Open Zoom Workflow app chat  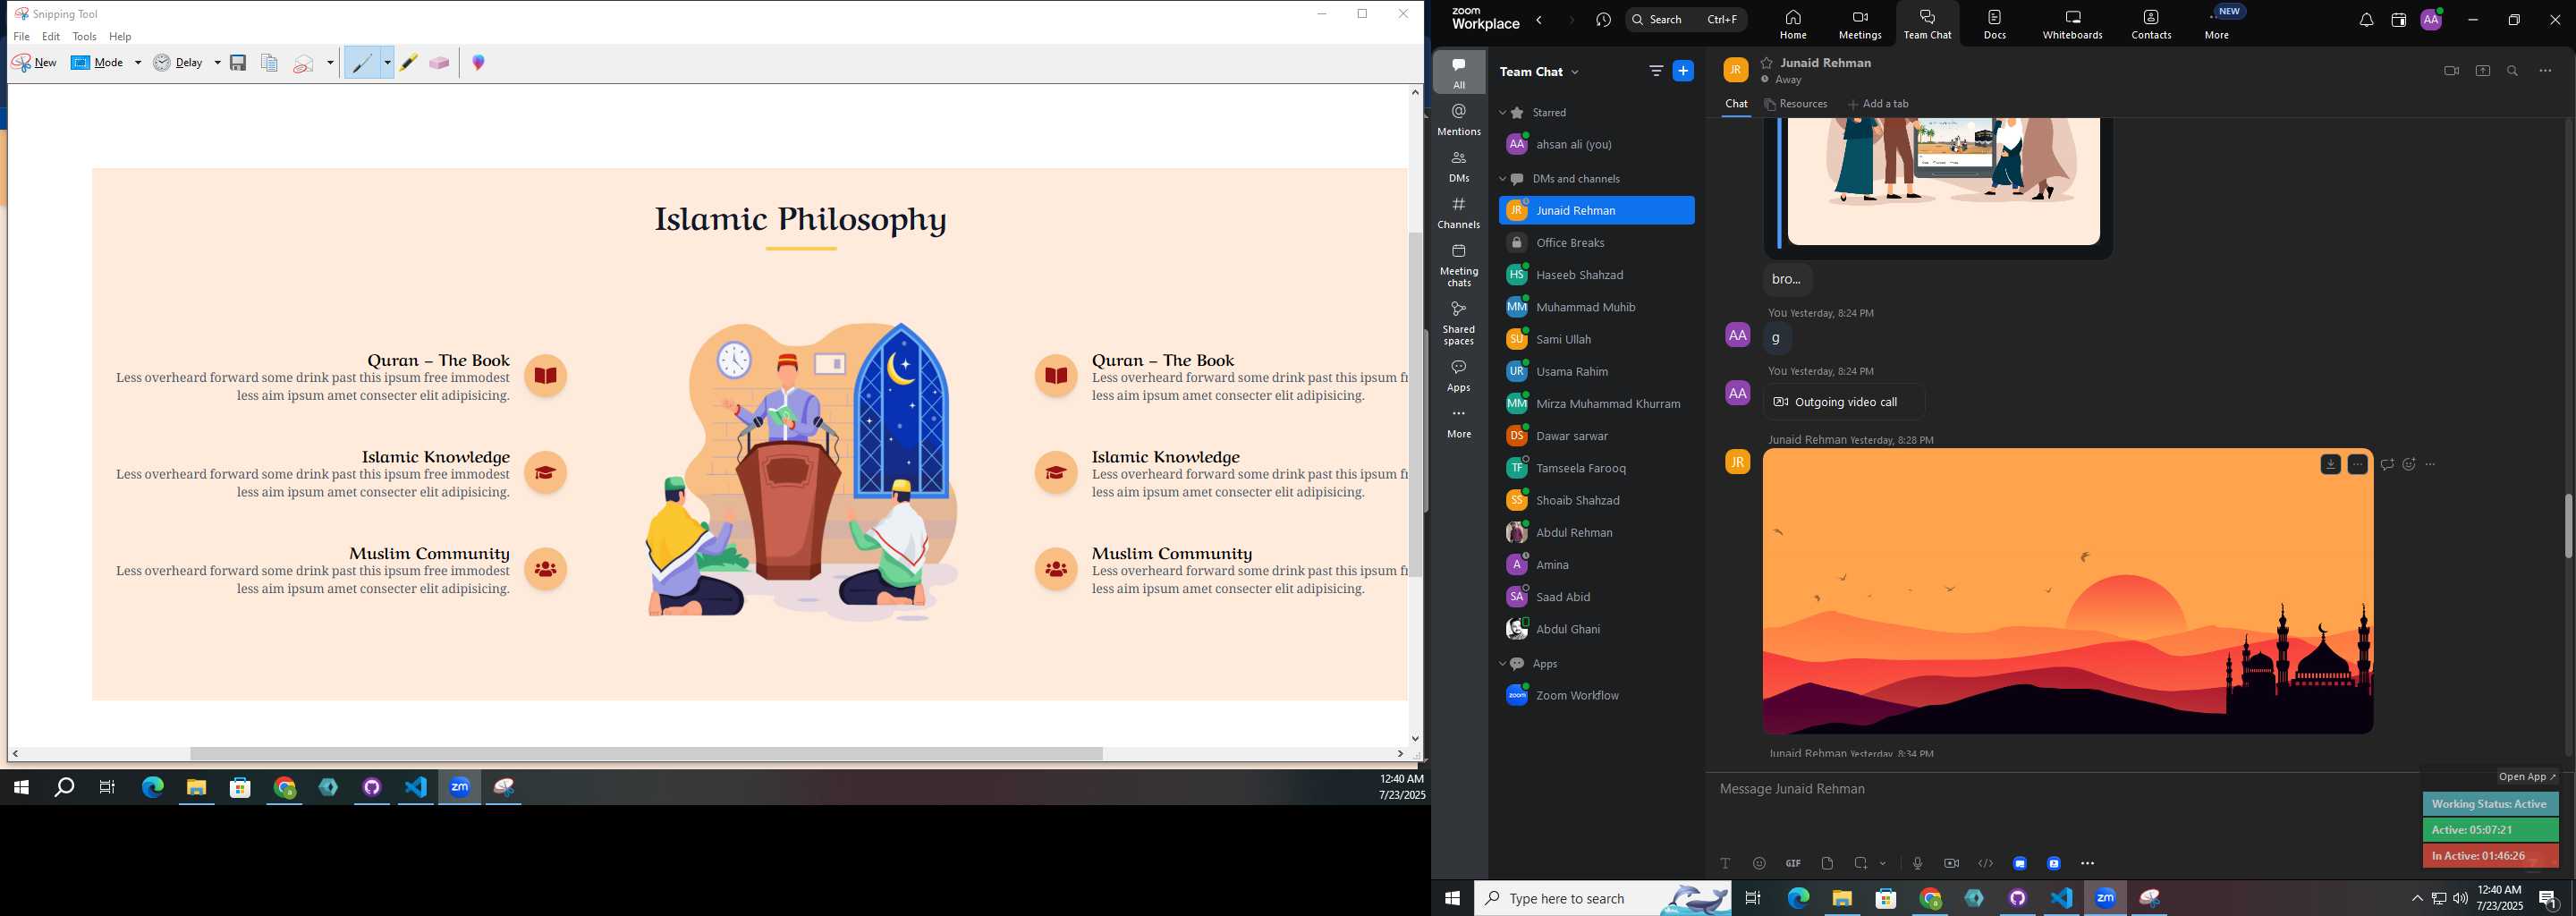pos(1596,696)
